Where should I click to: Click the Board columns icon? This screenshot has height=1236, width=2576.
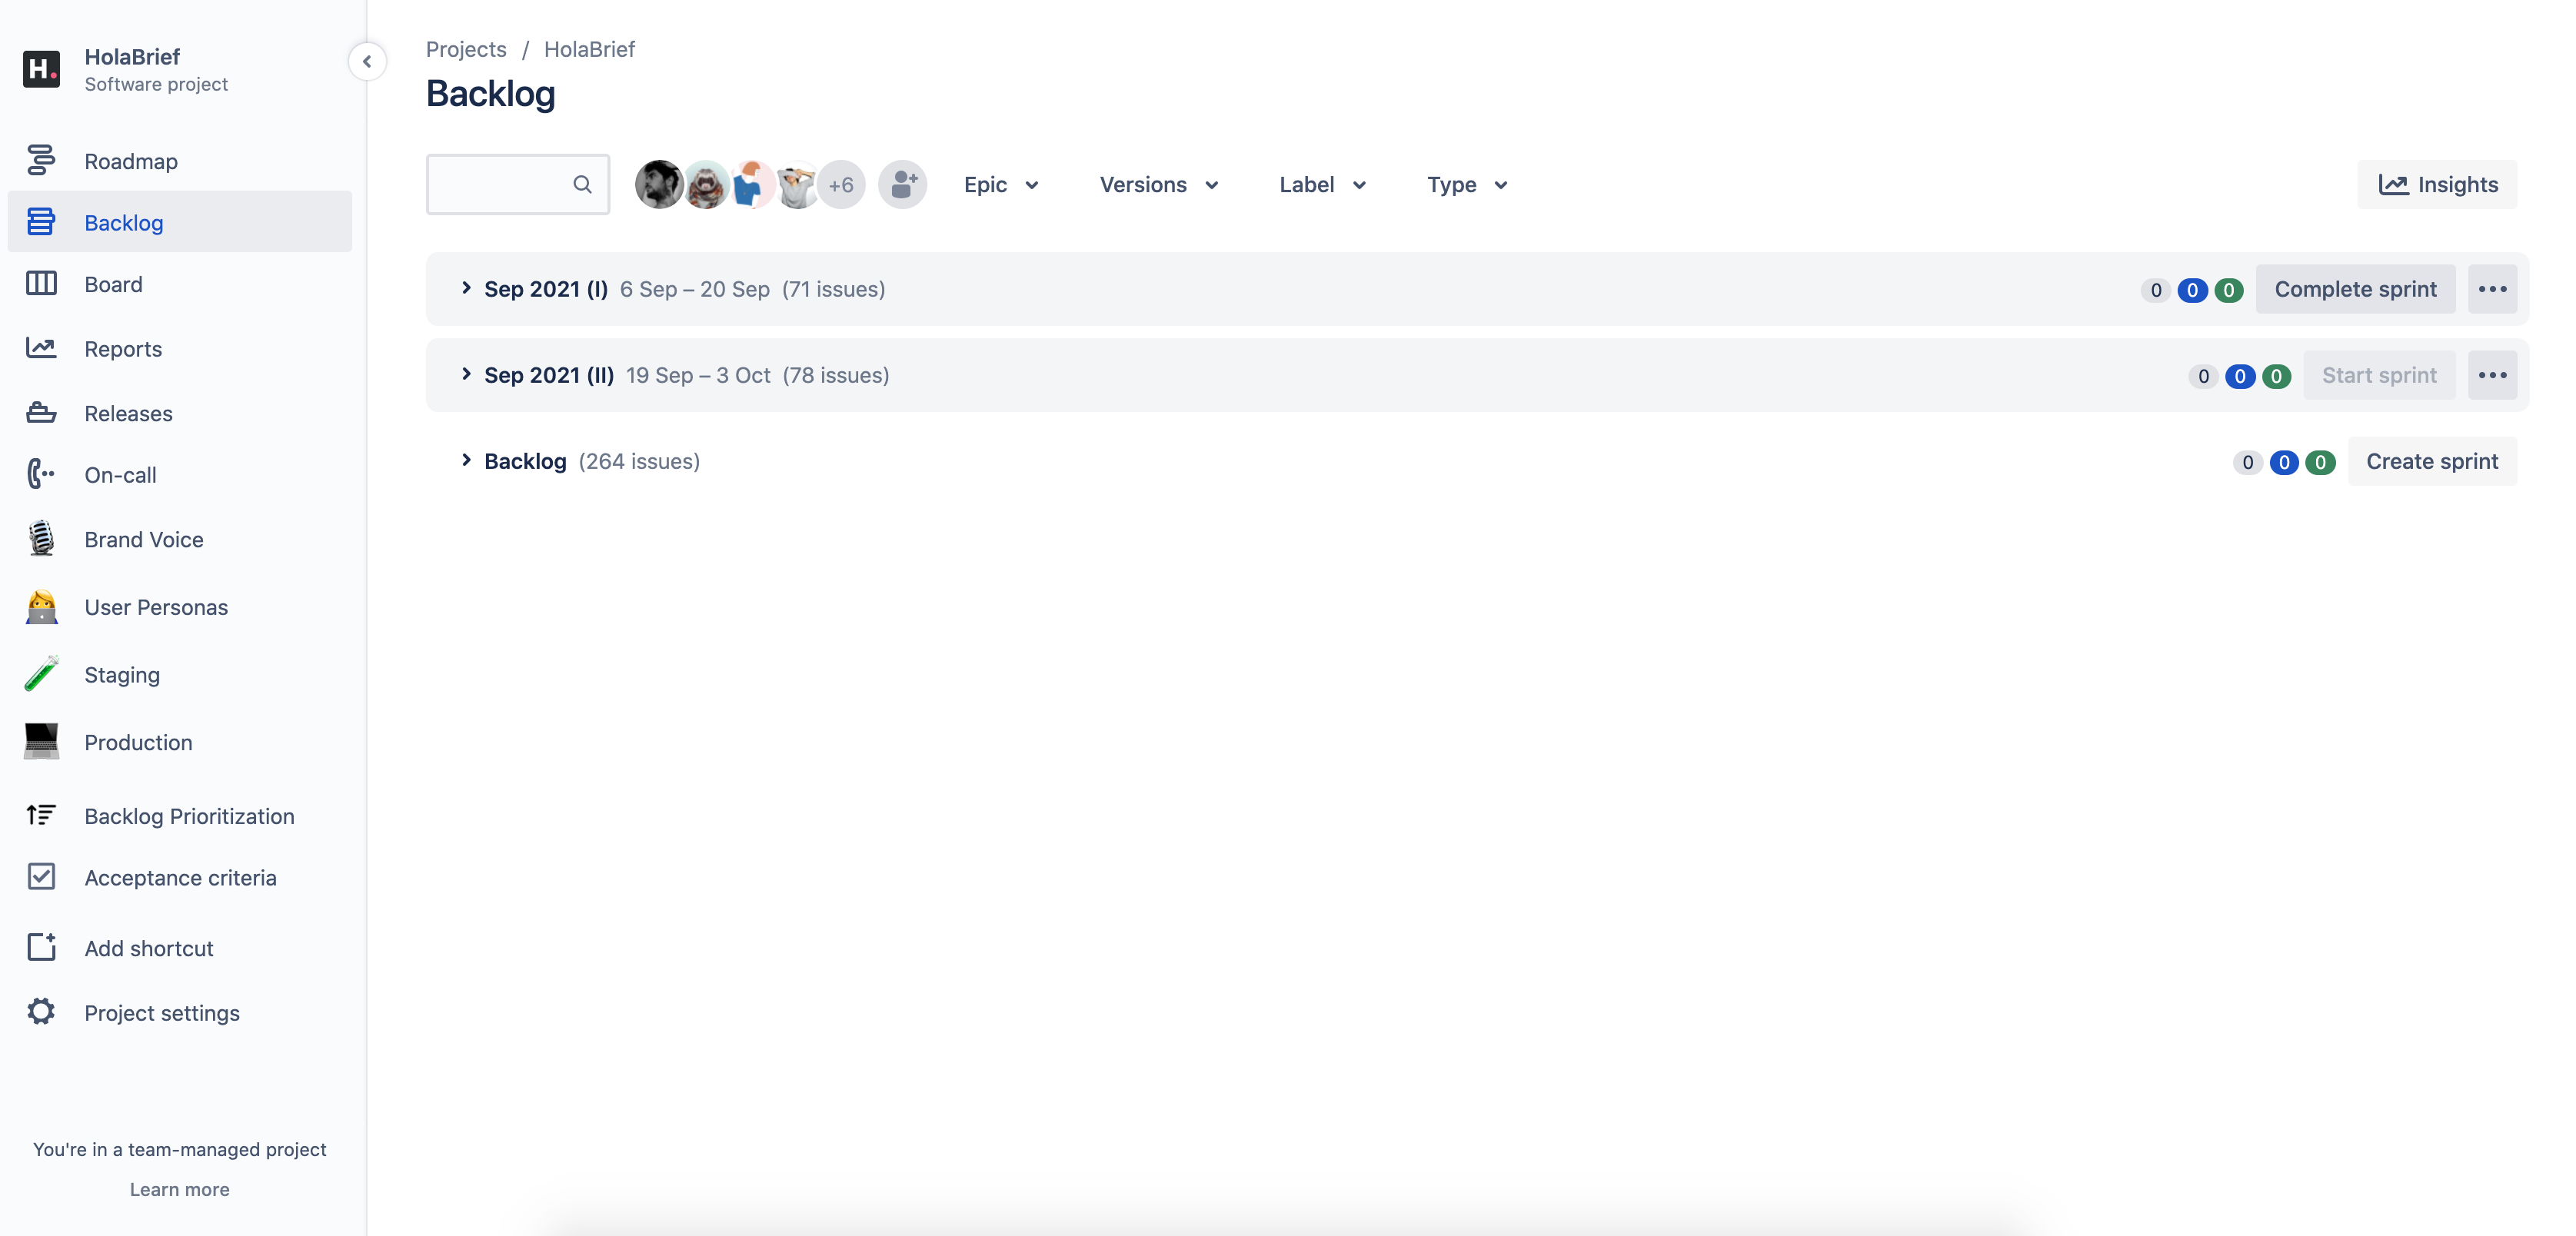[41, 284]
